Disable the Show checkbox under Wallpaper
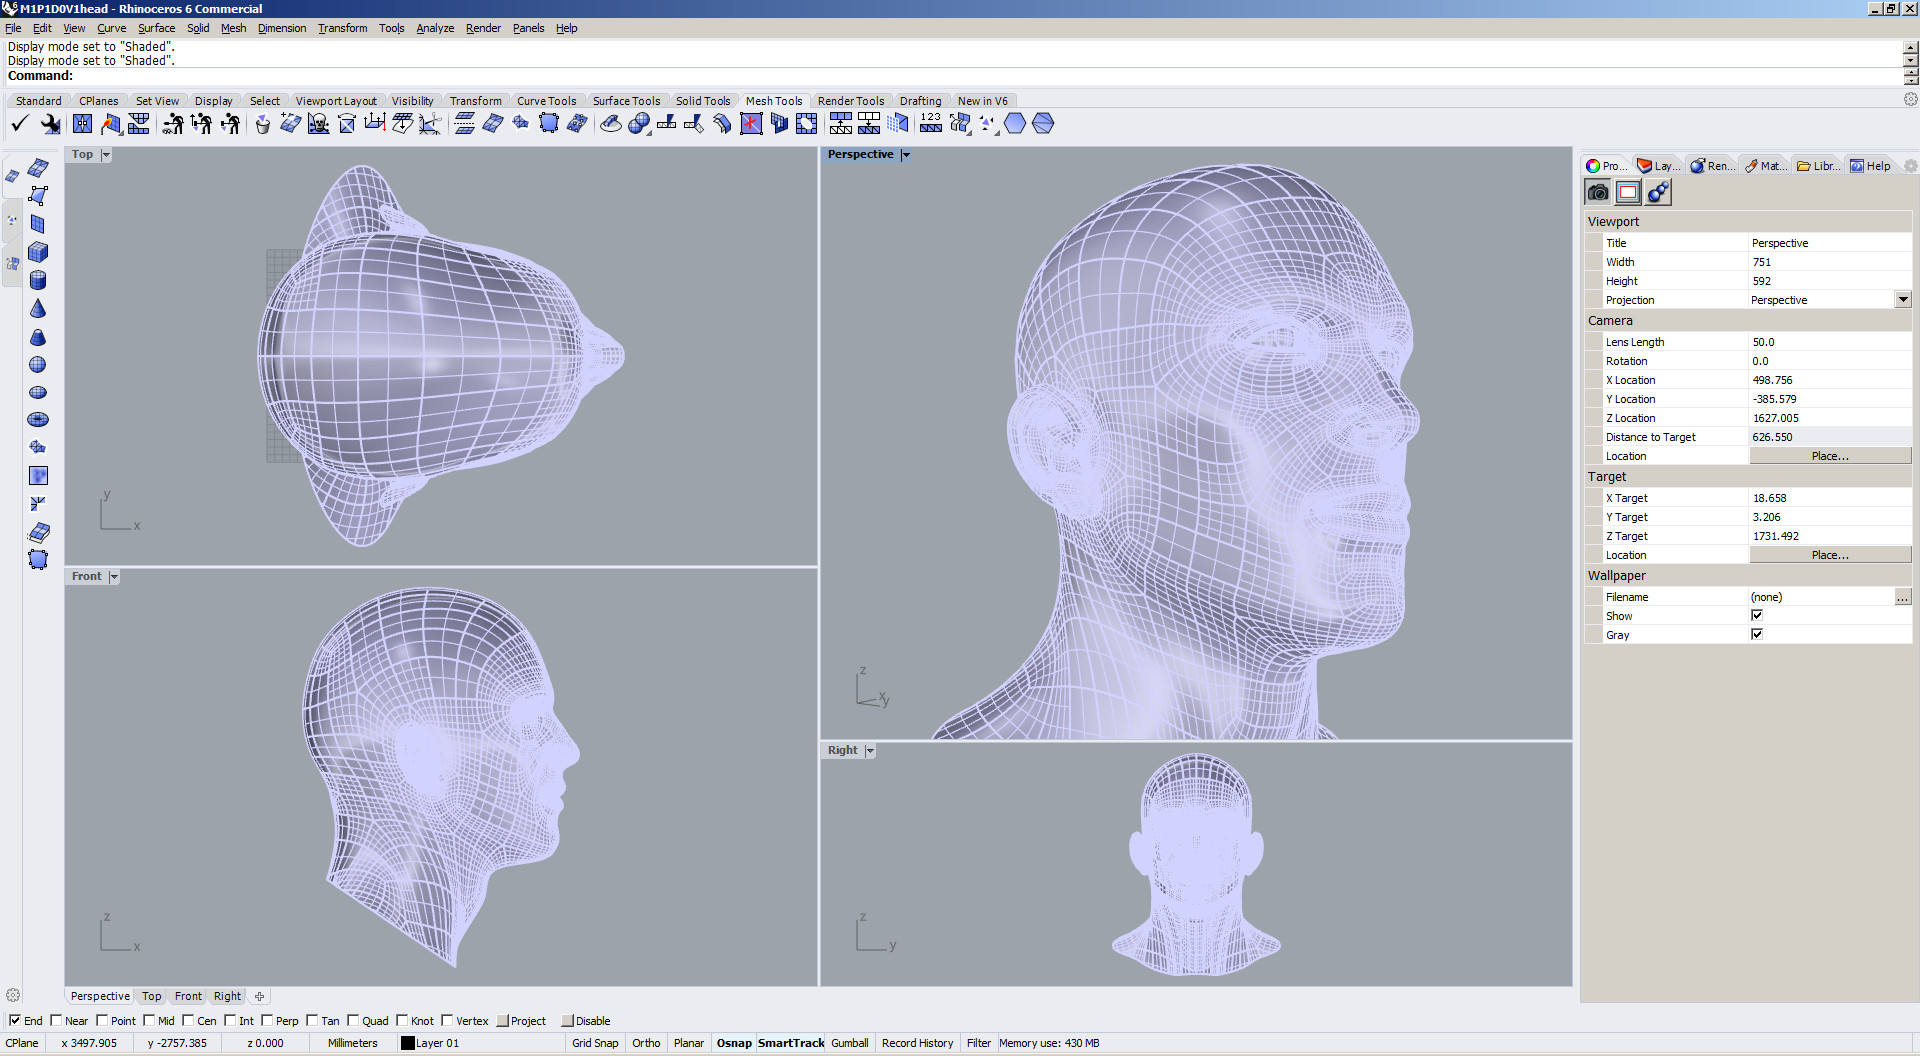 coord(1756,615)
